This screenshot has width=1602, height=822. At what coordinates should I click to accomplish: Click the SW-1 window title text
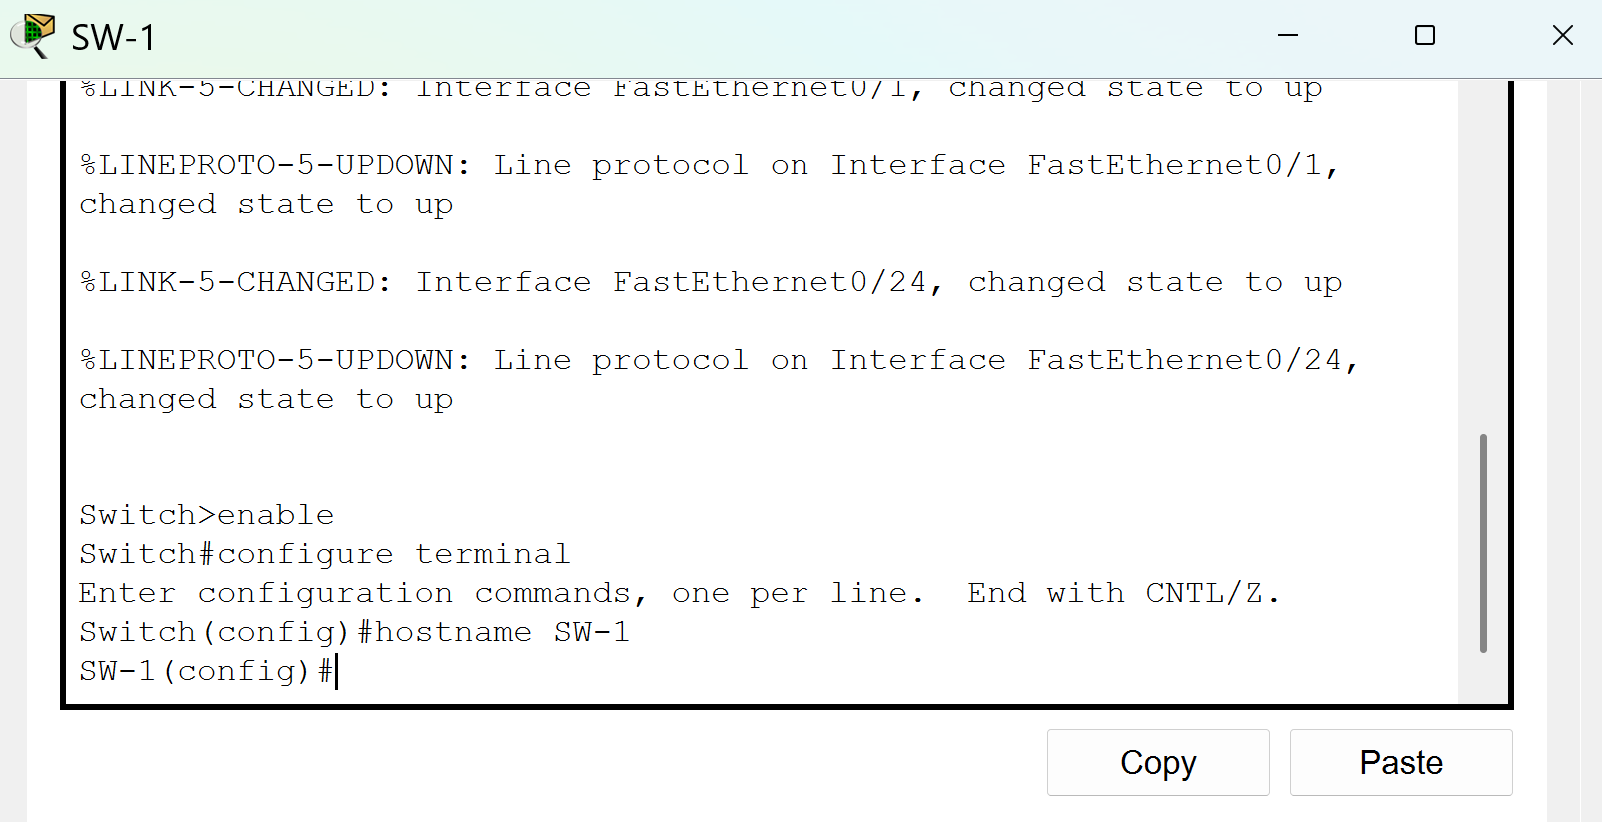click(x=114, y=38)
